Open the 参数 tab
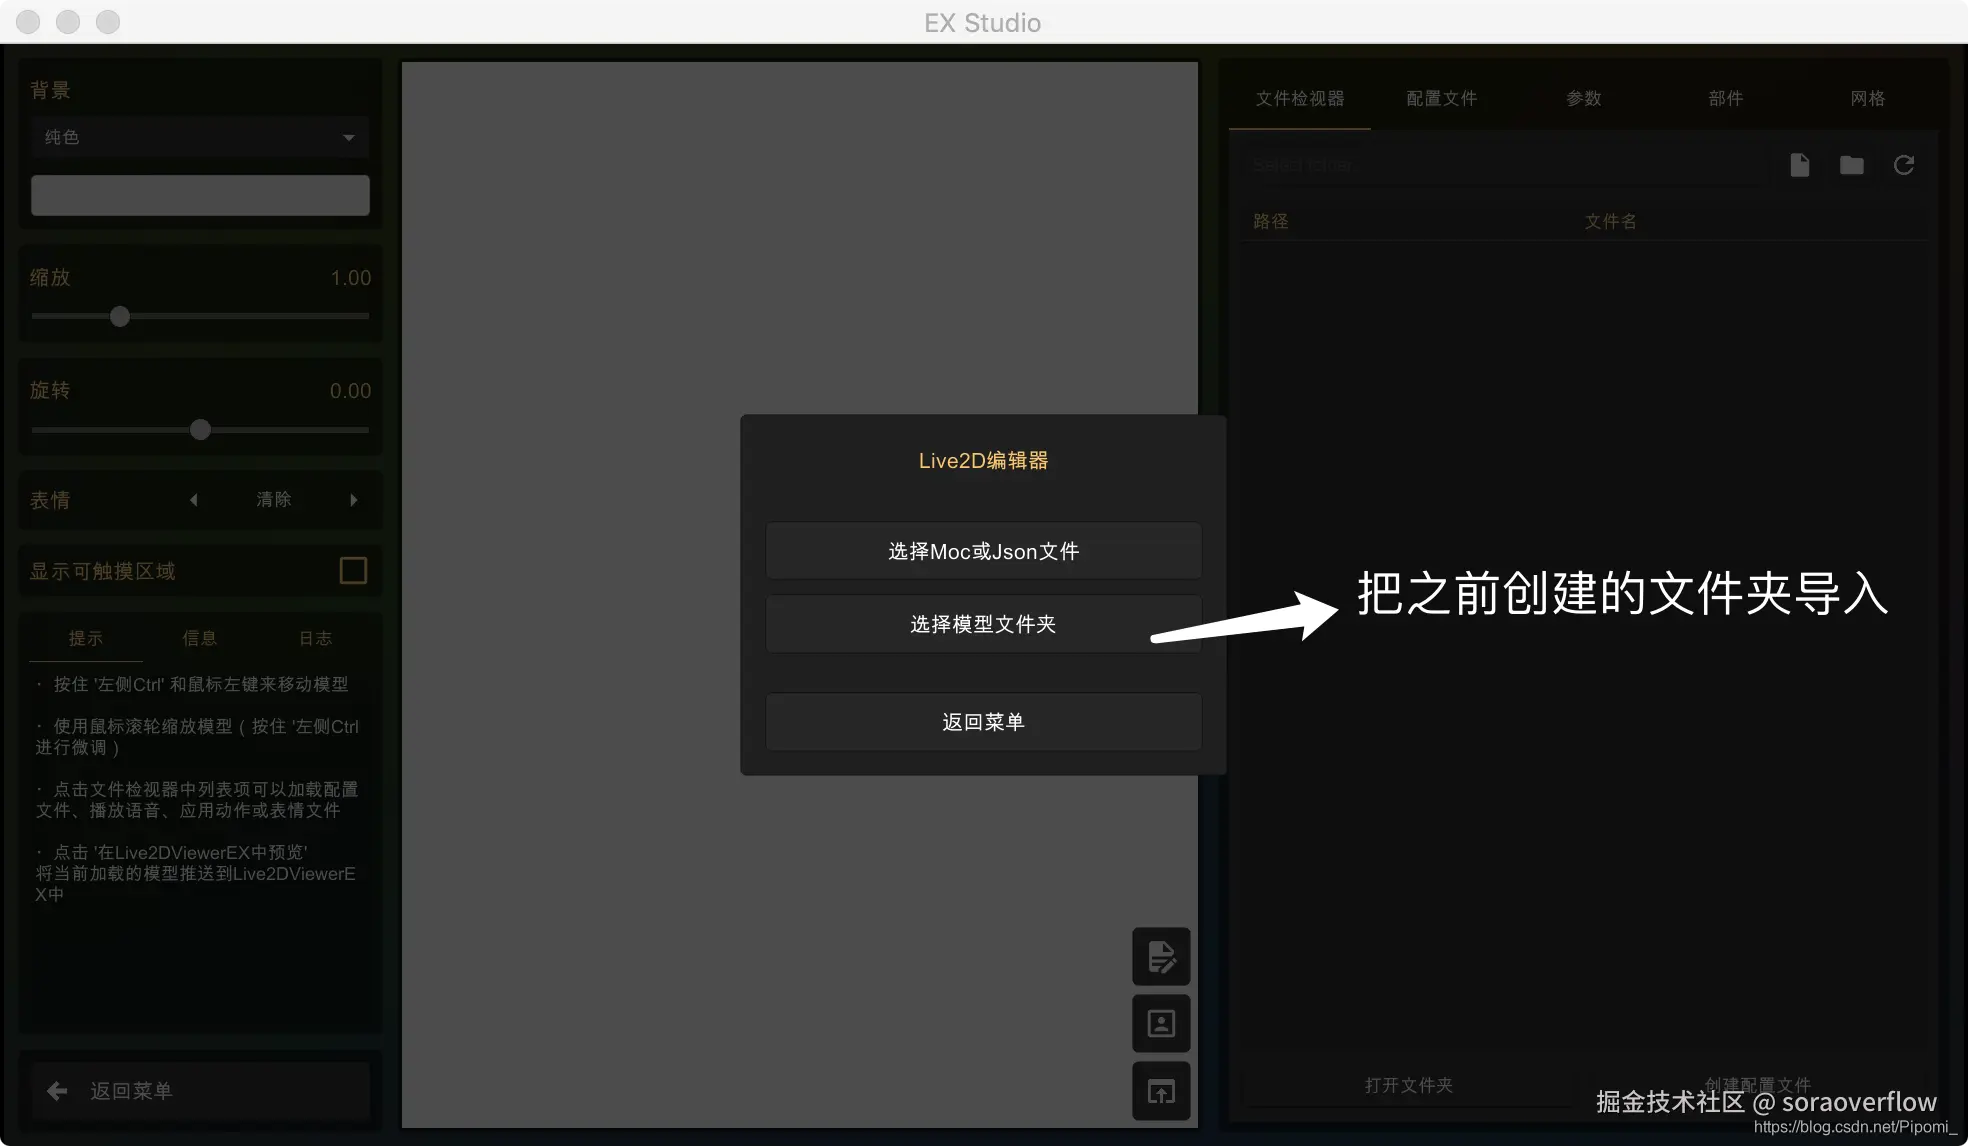Viewport: 1968px width, 1146px height. (x=1583, y=98)
